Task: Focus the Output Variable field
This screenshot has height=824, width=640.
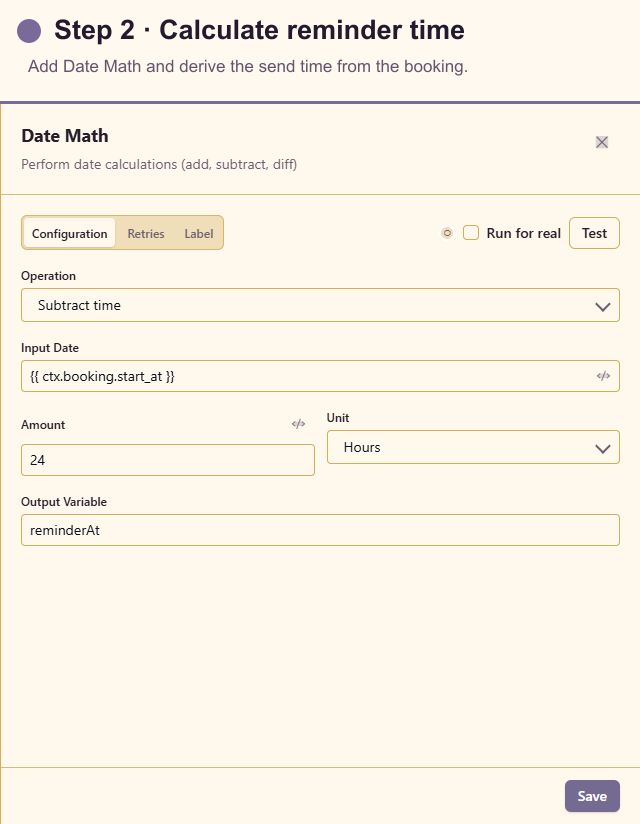Action: click(x=321, y=530)
